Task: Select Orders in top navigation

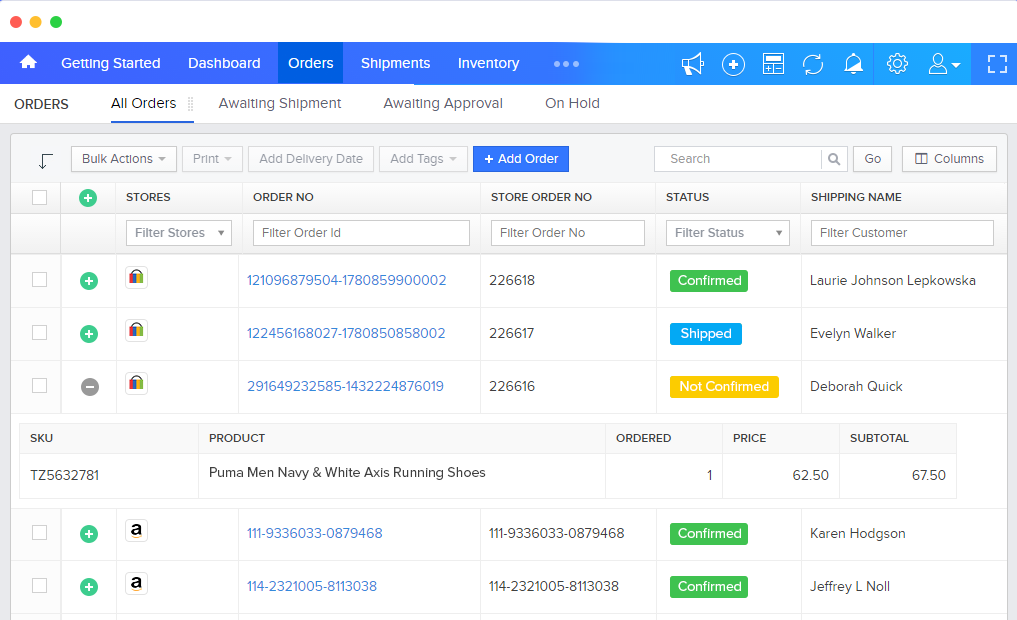Action: 311,64
